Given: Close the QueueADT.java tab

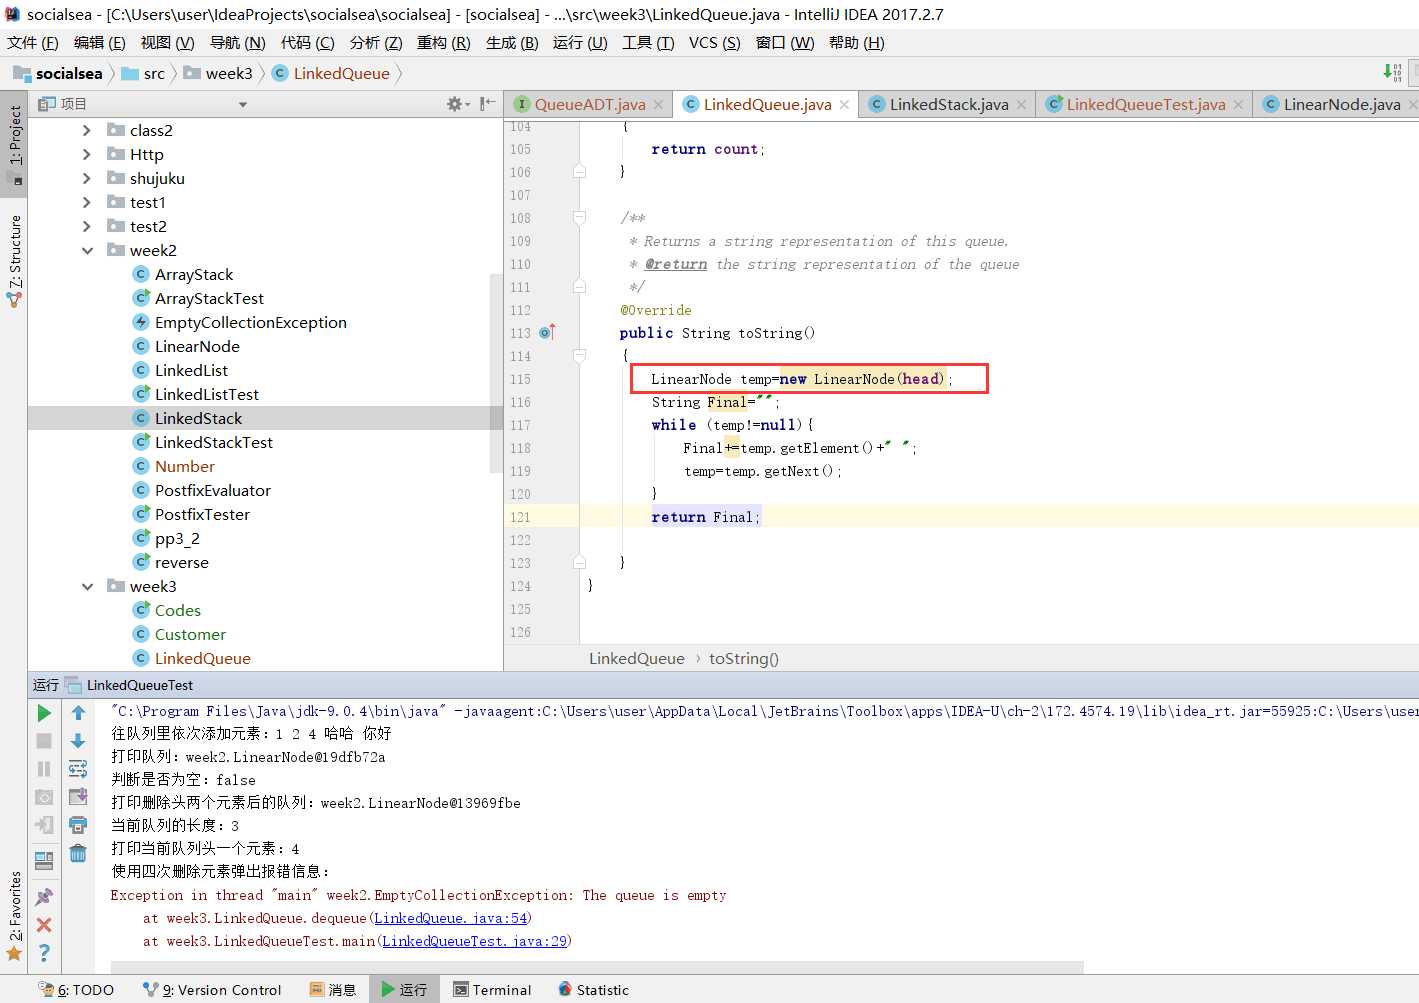Looking at the screenshot, I should 658,105.
